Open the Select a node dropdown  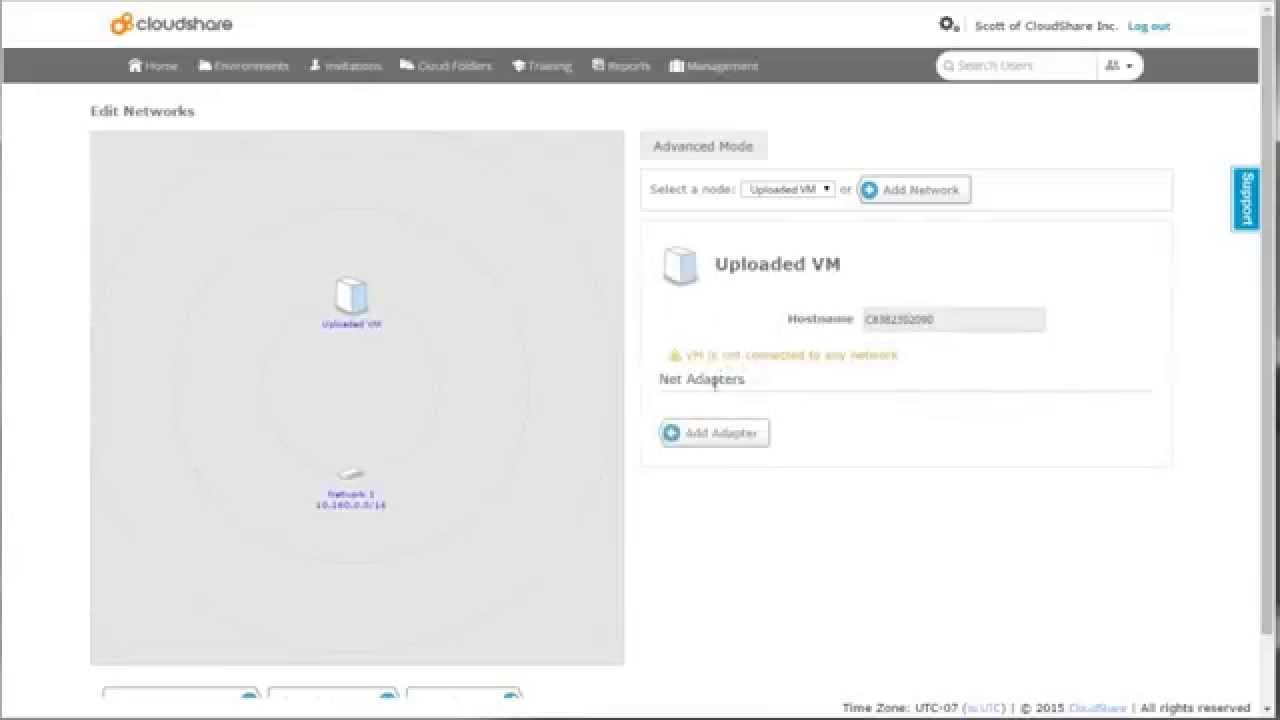[x=787, y=189]
